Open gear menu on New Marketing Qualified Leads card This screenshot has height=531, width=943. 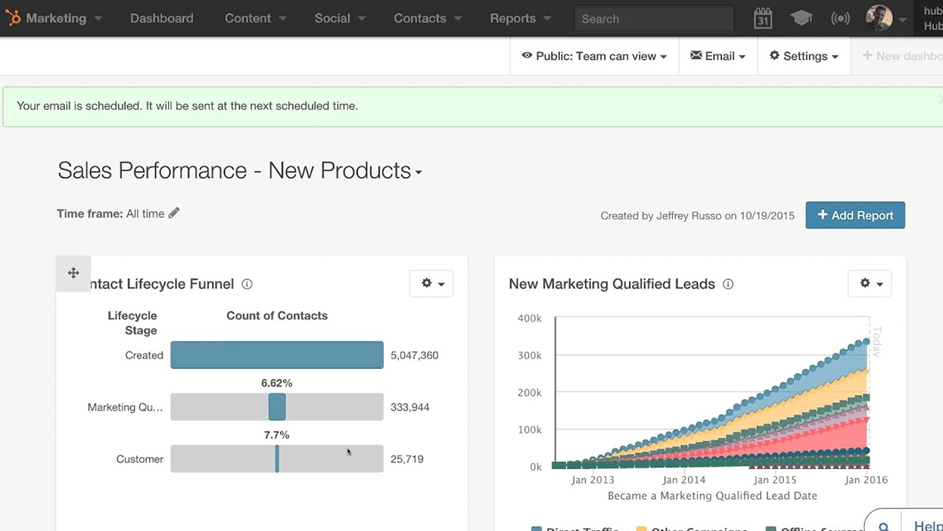click(870, 283)
